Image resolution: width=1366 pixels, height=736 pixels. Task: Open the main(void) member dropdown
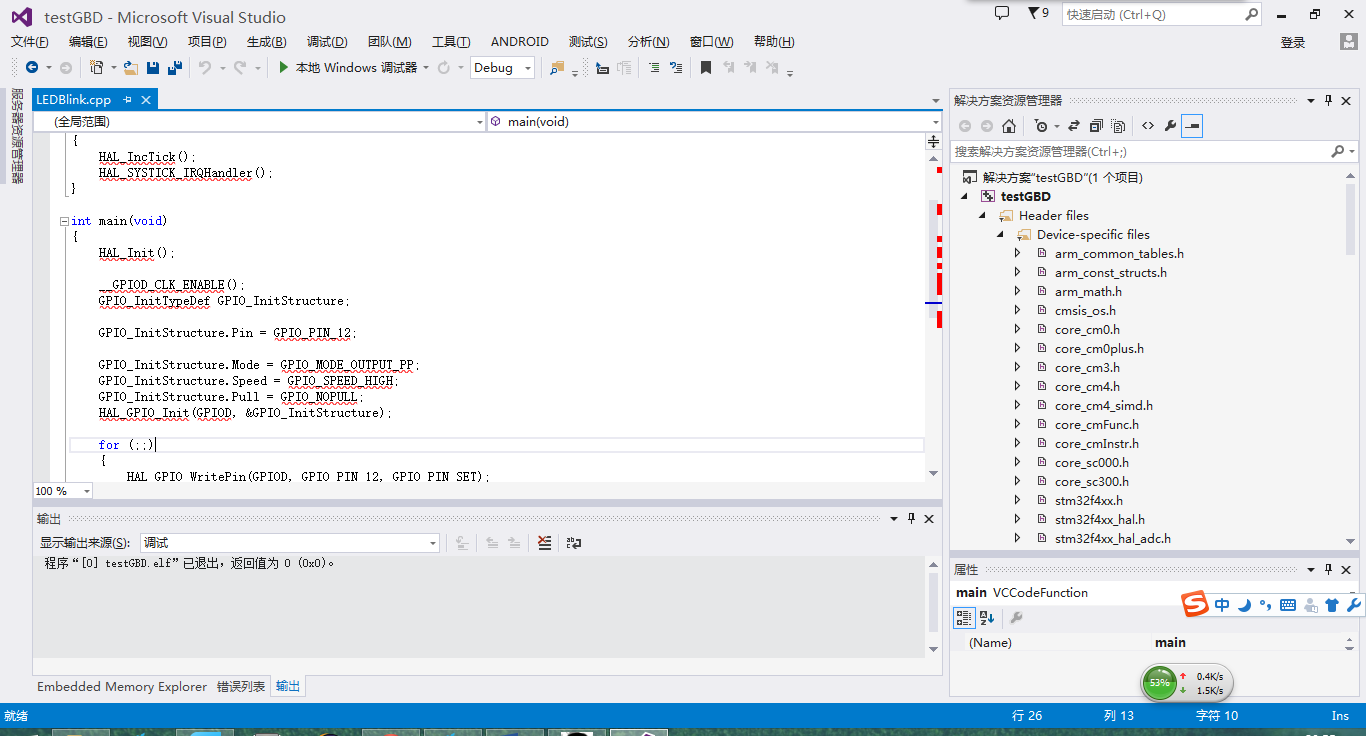(x=714, y=121)
